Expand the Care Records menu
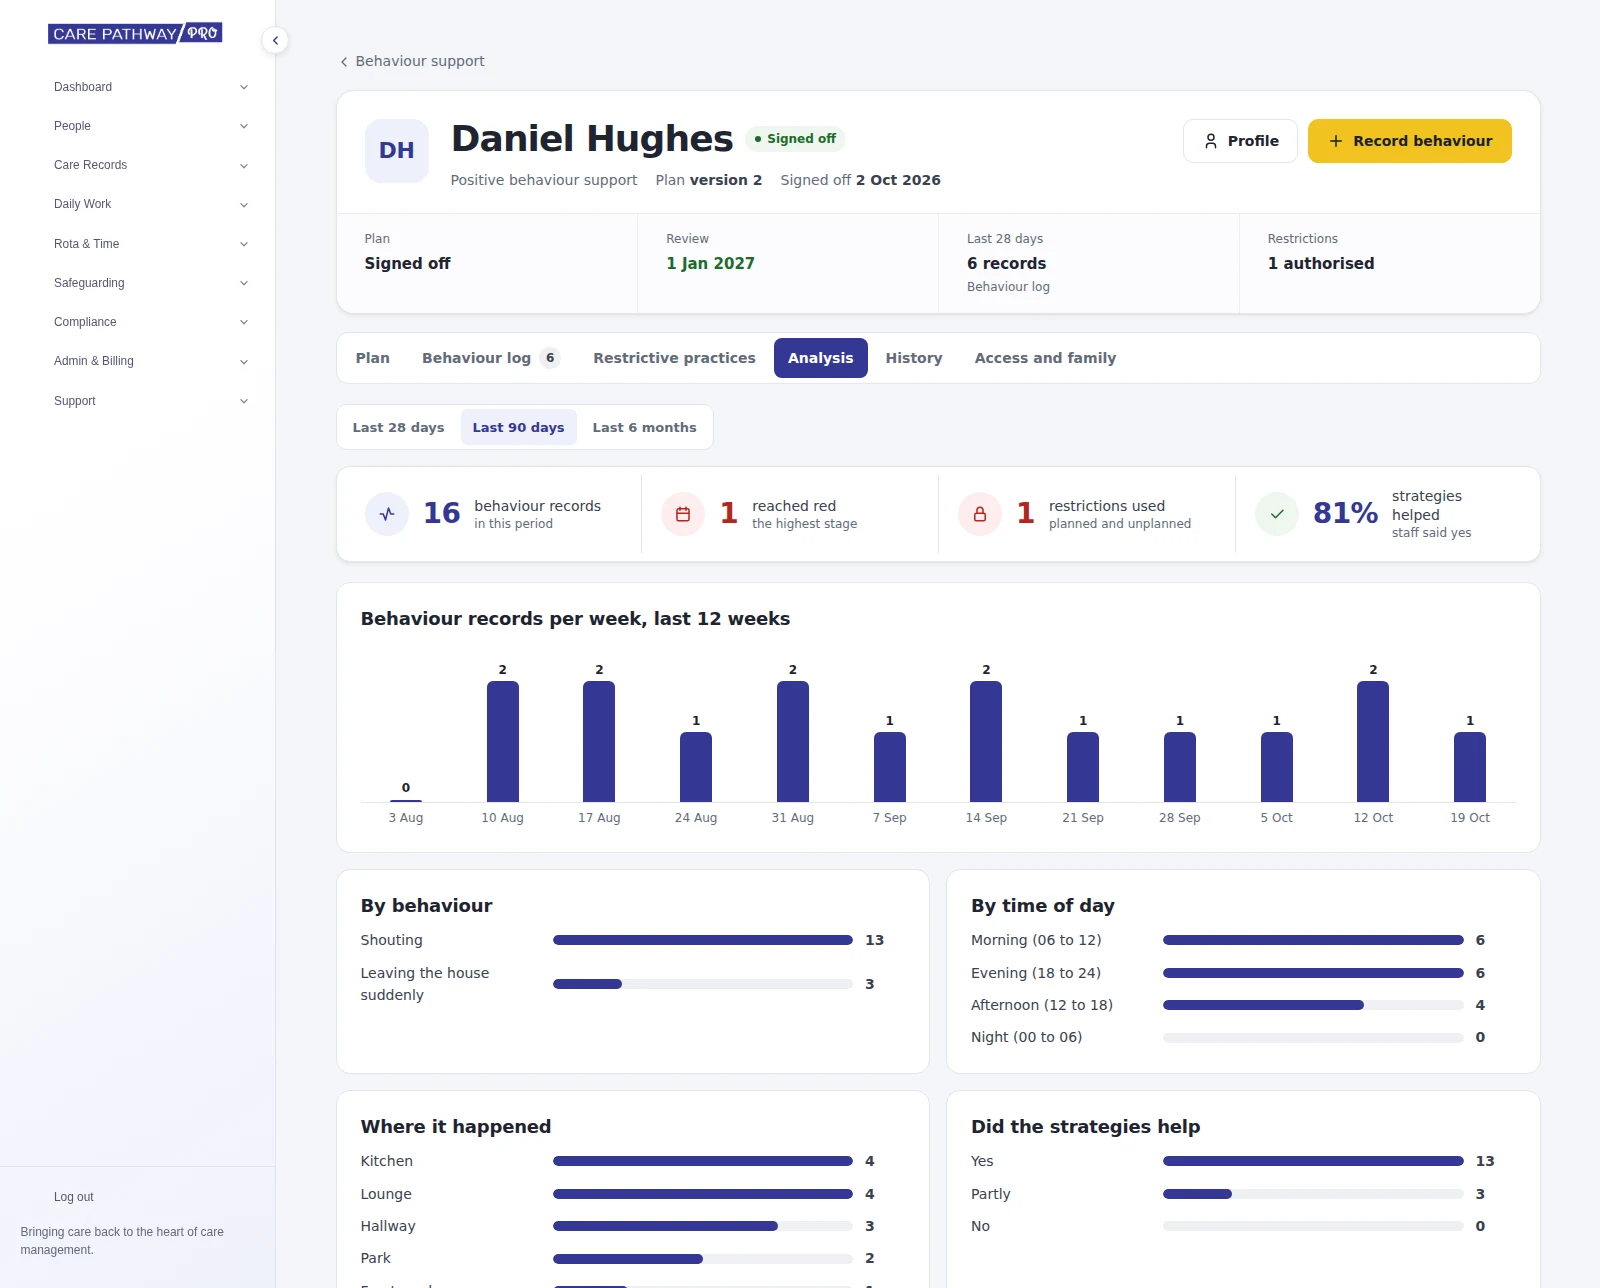This screenshot has width=1600, height=1288. click(151, 165)
